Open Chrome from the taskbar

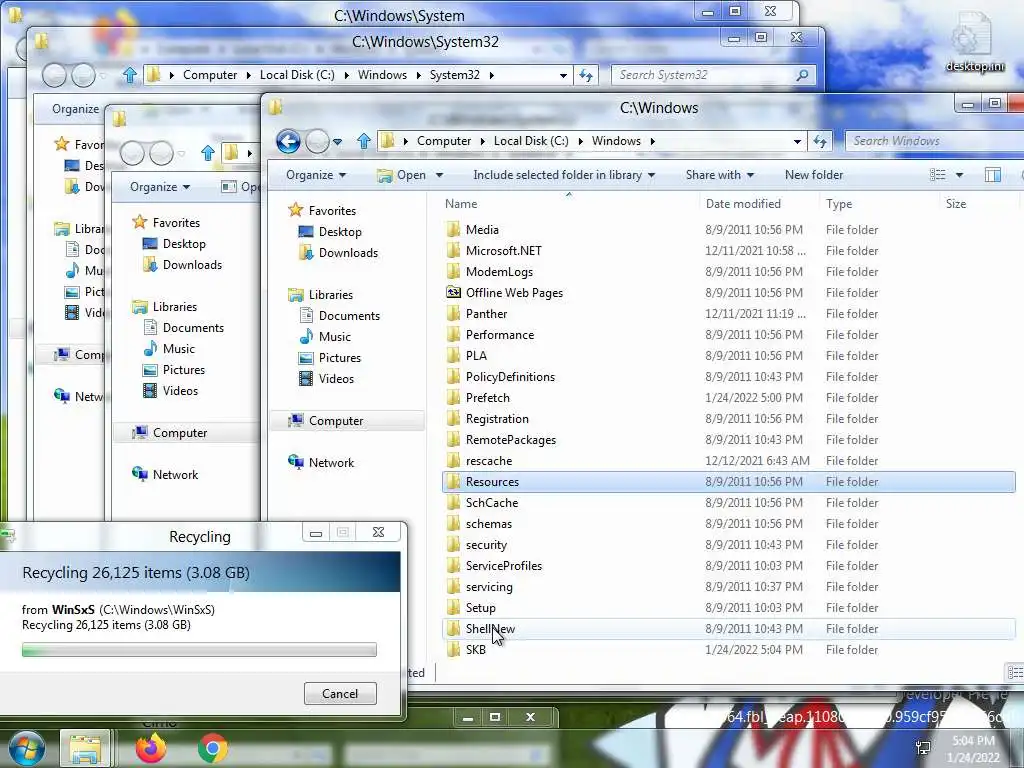pos(212,748)
